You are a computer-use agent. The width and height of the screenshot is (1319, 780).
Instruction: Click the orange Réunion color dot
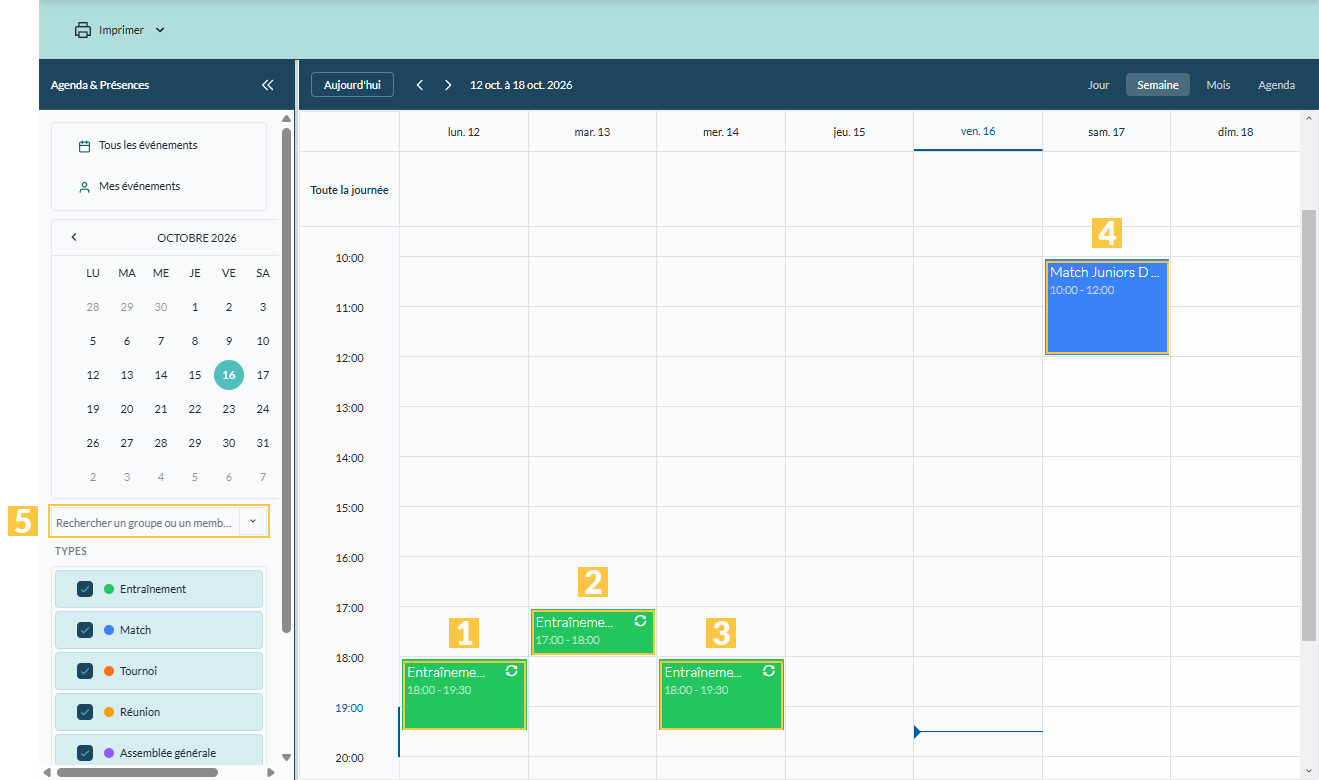(x=109, y=712)
